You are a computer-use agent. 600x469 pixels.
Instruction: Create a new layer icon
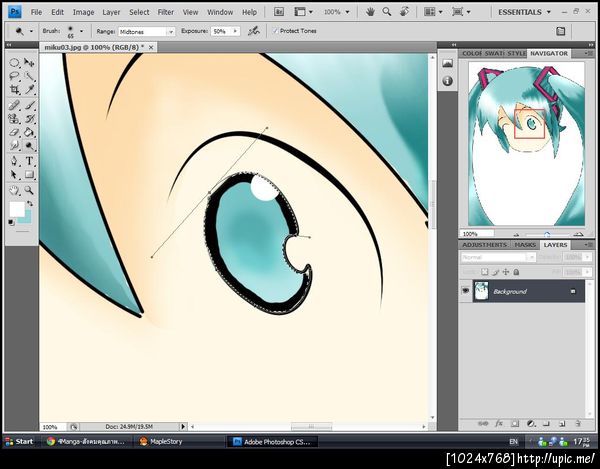562,423
